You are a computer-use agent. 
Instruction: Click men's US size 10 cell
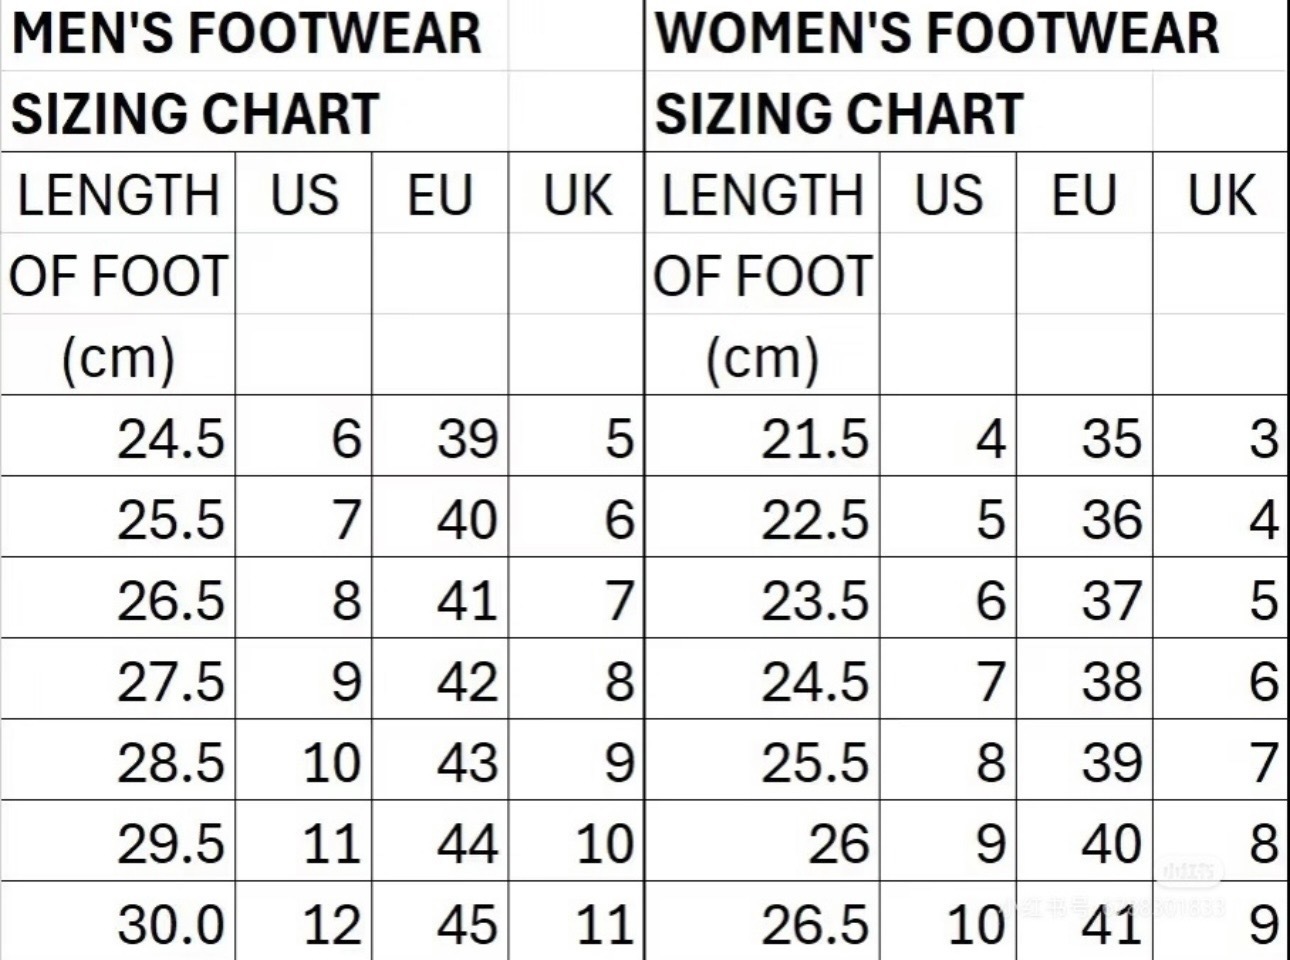[x=330, y=763]
